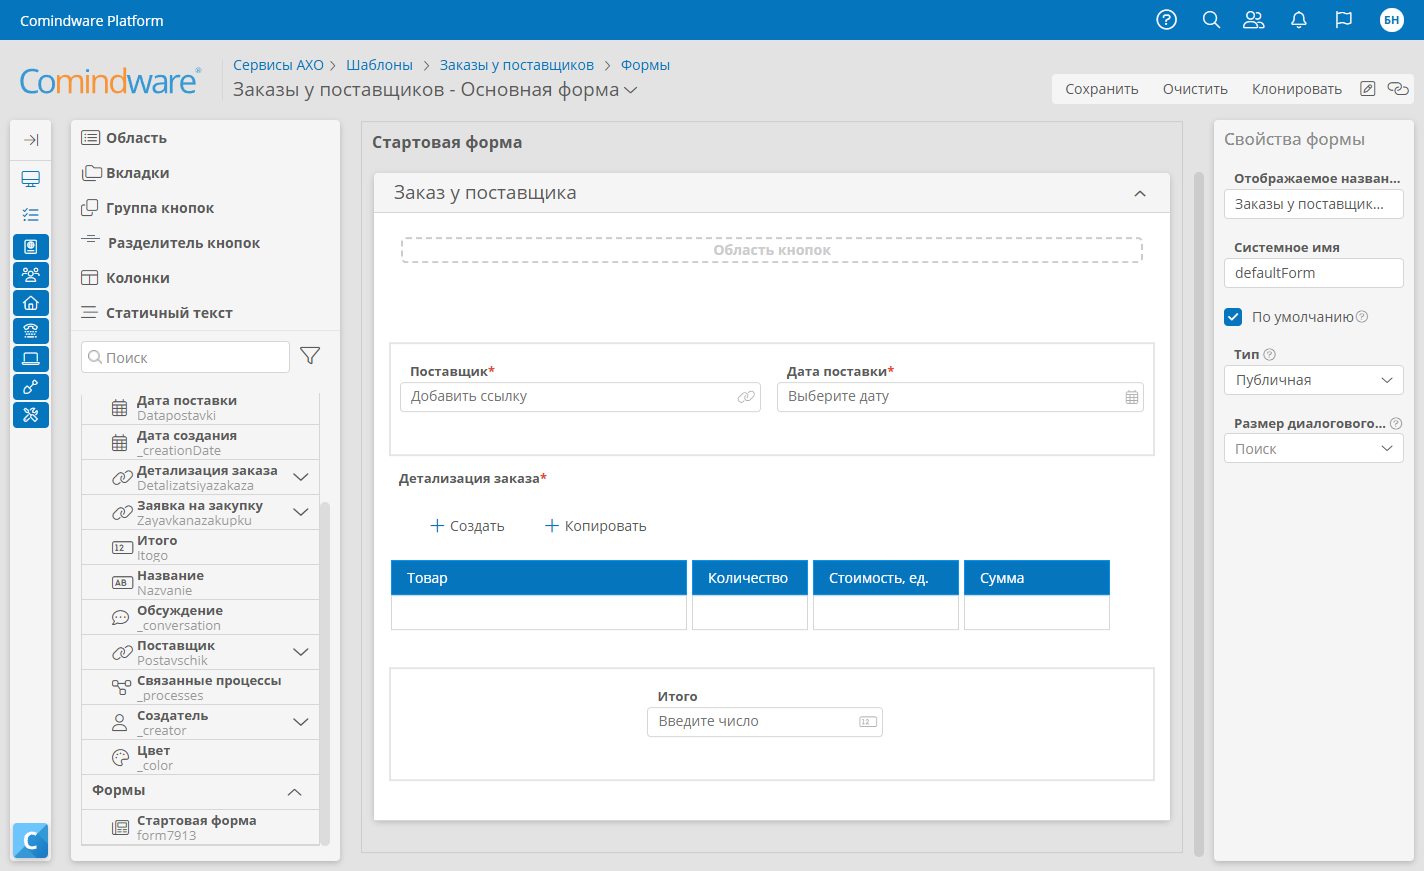Screen dimensions: 1424x871
Task: Click the help icon next to Тип label
Action: coord(1270,354)
